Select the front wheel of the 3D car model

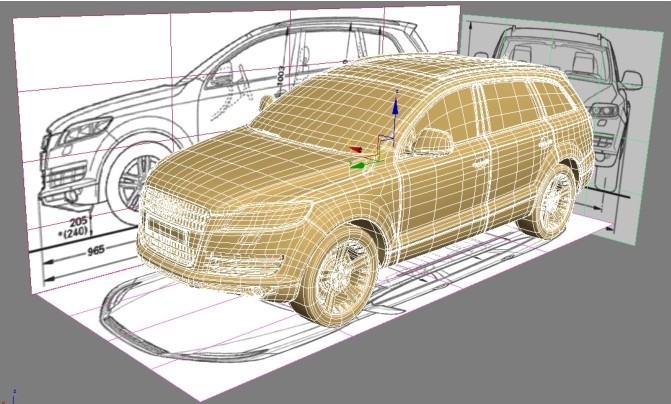click(340, 274)
